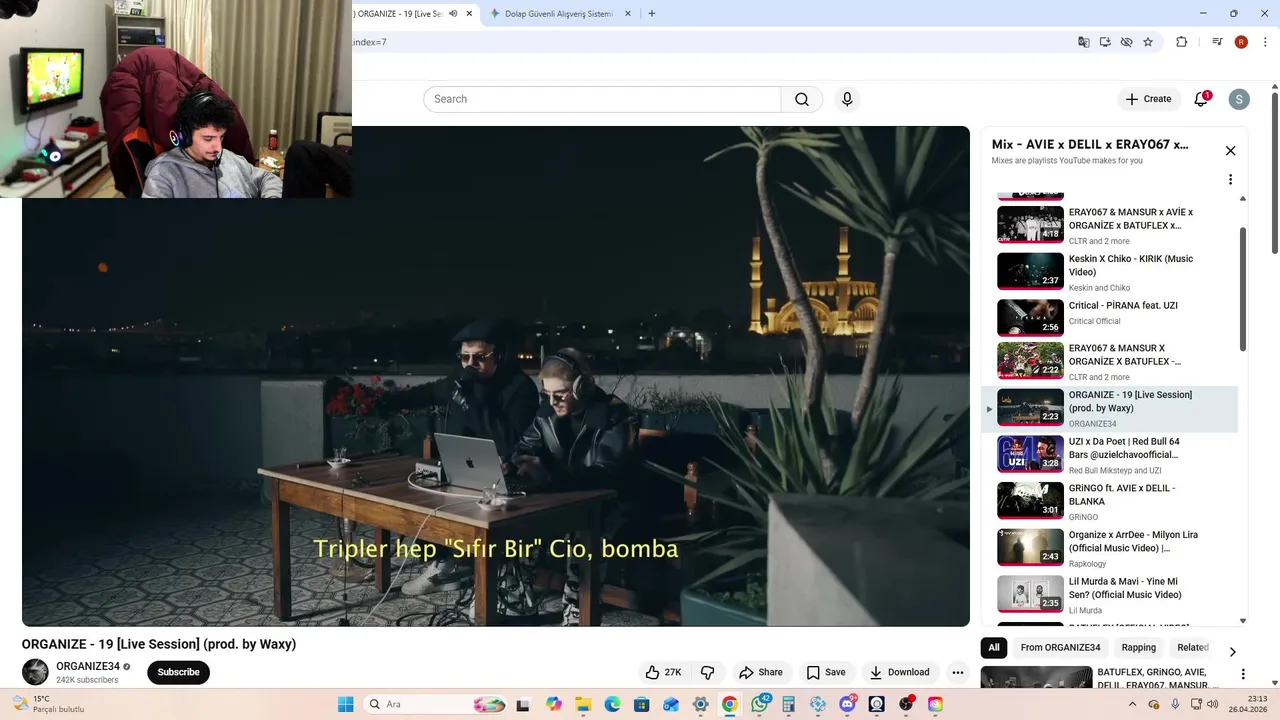Open the Windows Start menu
Screen dimensions: 1280x720
tap(345, 704)
